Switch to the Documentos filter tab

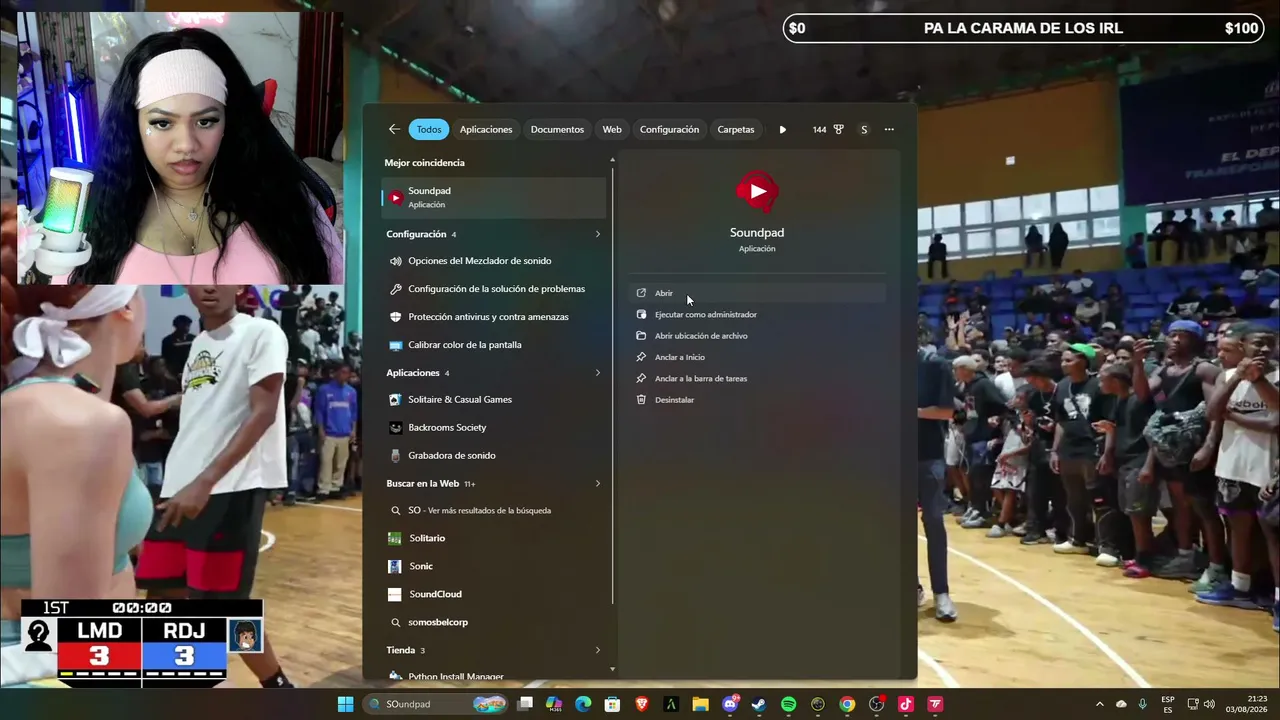pos(557,129)
